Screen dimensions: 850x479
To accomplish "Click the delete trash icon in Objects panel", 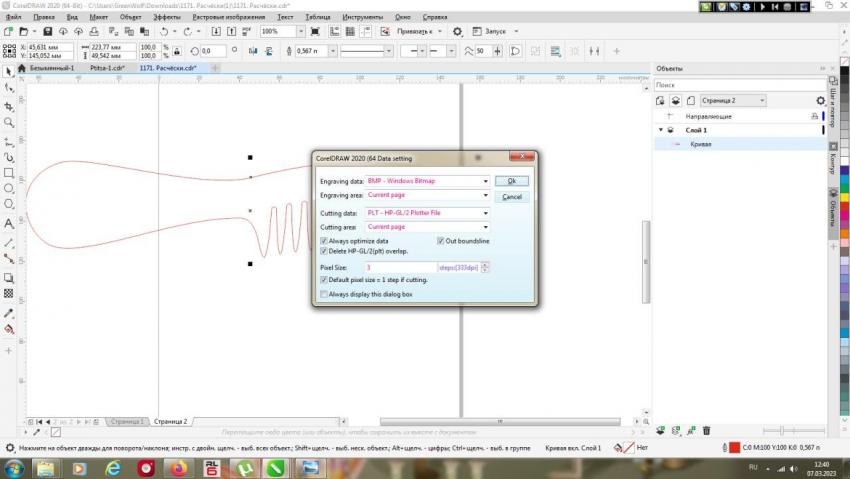I will (706, 430).
